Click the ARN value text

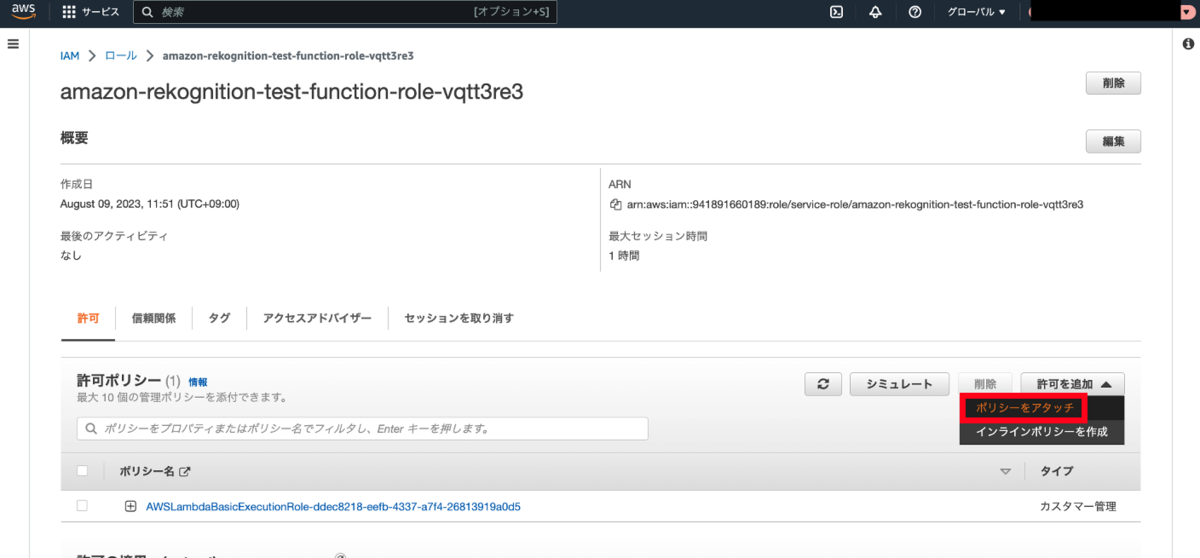(x=855, y=205)
